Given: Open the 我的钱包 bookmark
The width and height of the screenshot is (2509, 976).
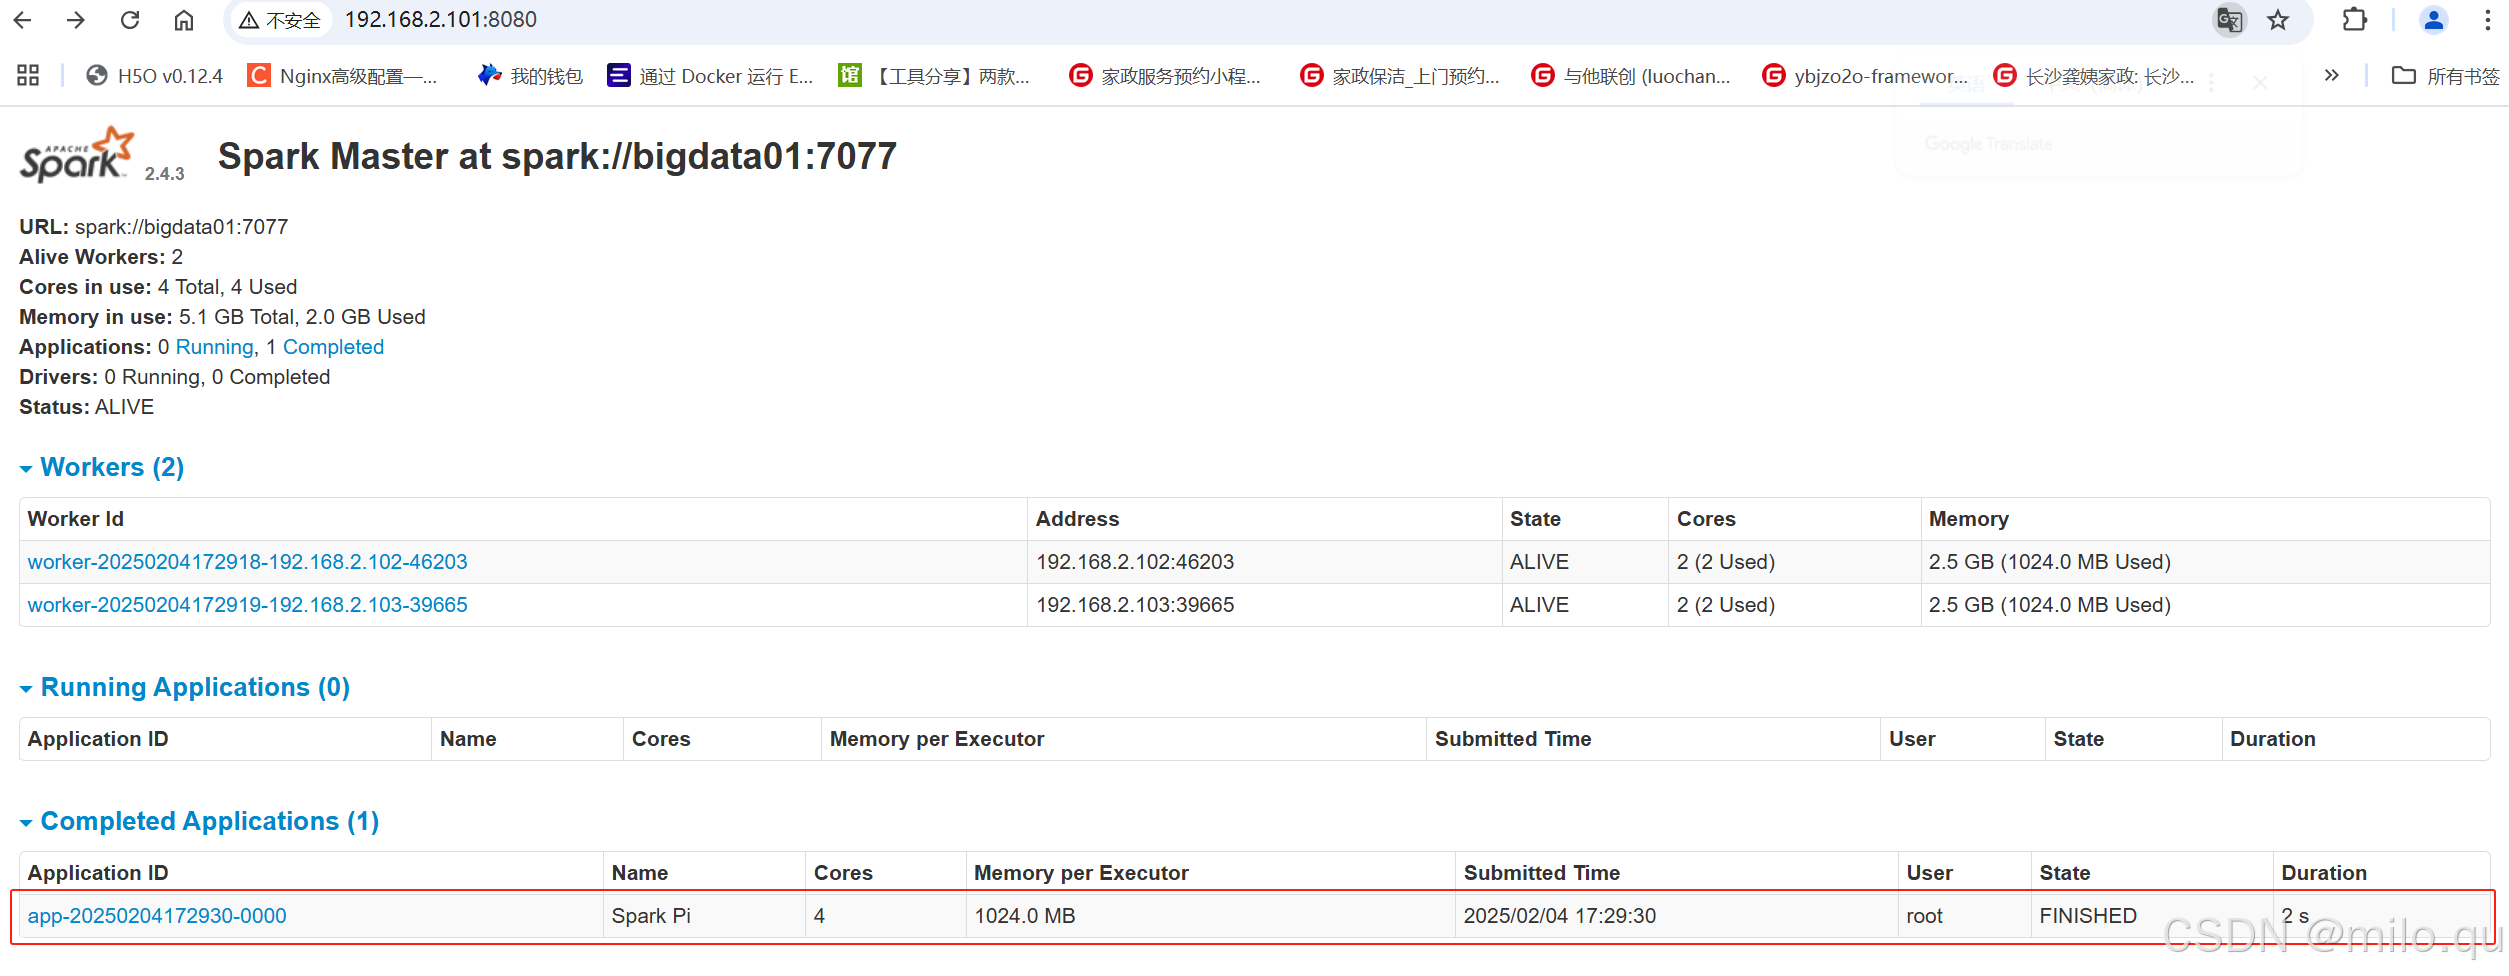Looking at the screenshot, I should pos(530,76).
